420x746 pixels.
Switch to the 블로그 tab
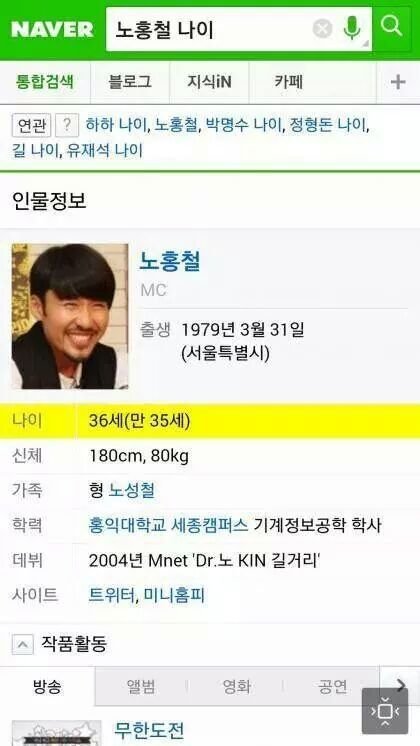[130, 82]
